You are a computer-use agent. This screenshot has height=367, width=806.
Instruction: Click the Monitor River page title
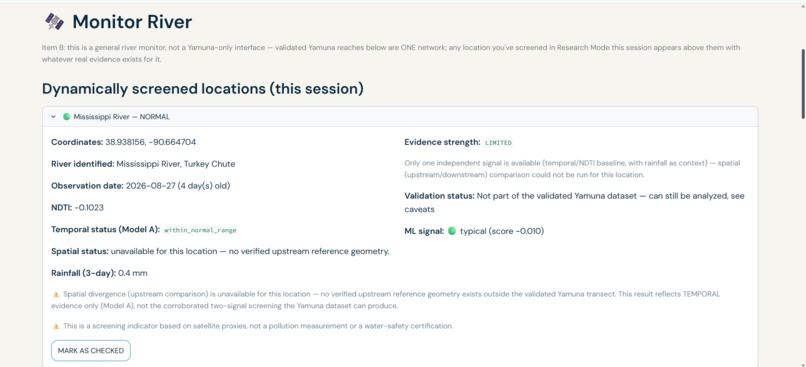132,22
